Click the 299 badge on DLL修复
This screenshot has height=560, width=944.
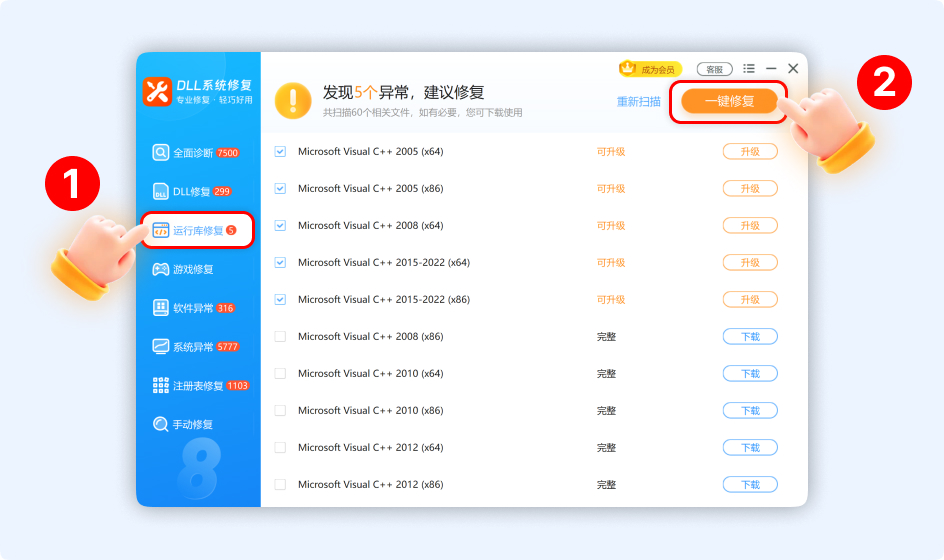222,191
